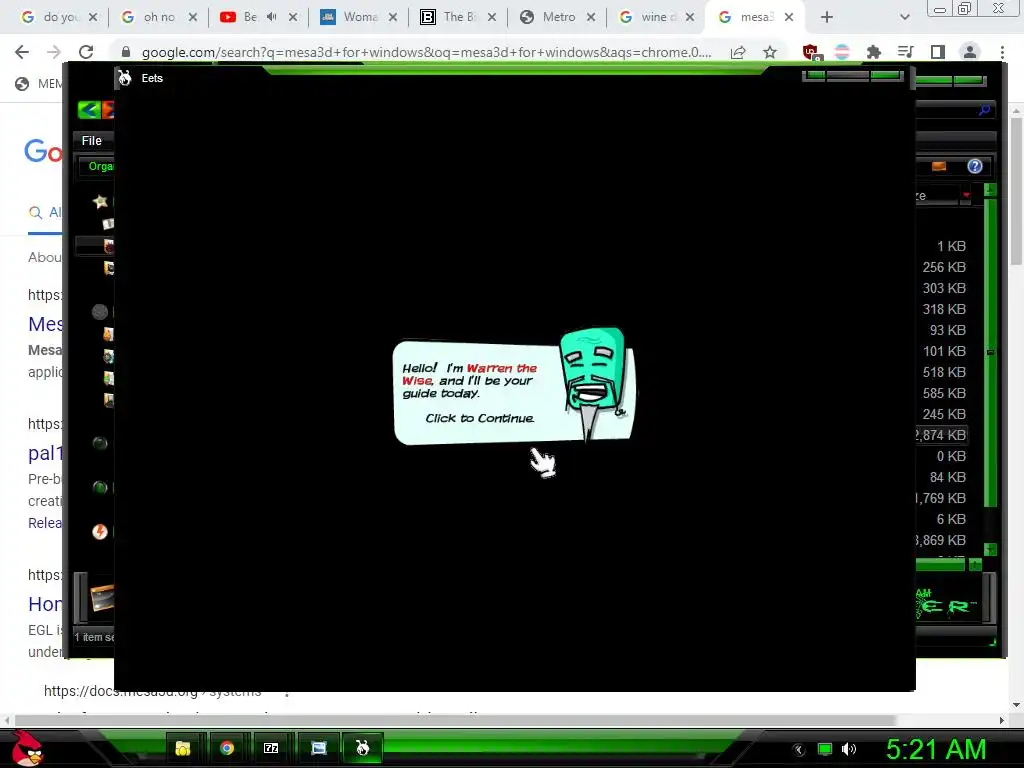The width and height of the screenshot is (1024, 768).
Task: Open uBlock Origin extension icon
Action: [810, 52]
